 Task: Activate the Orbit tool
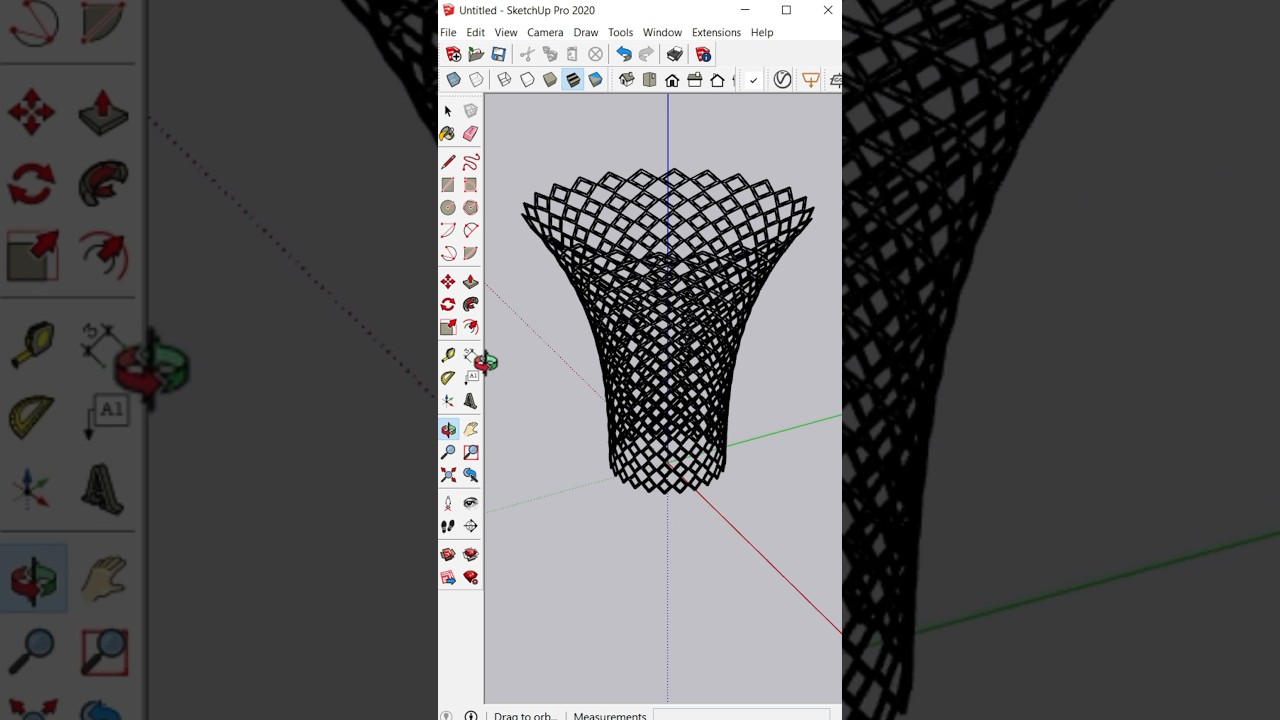(x=448, y=430)
